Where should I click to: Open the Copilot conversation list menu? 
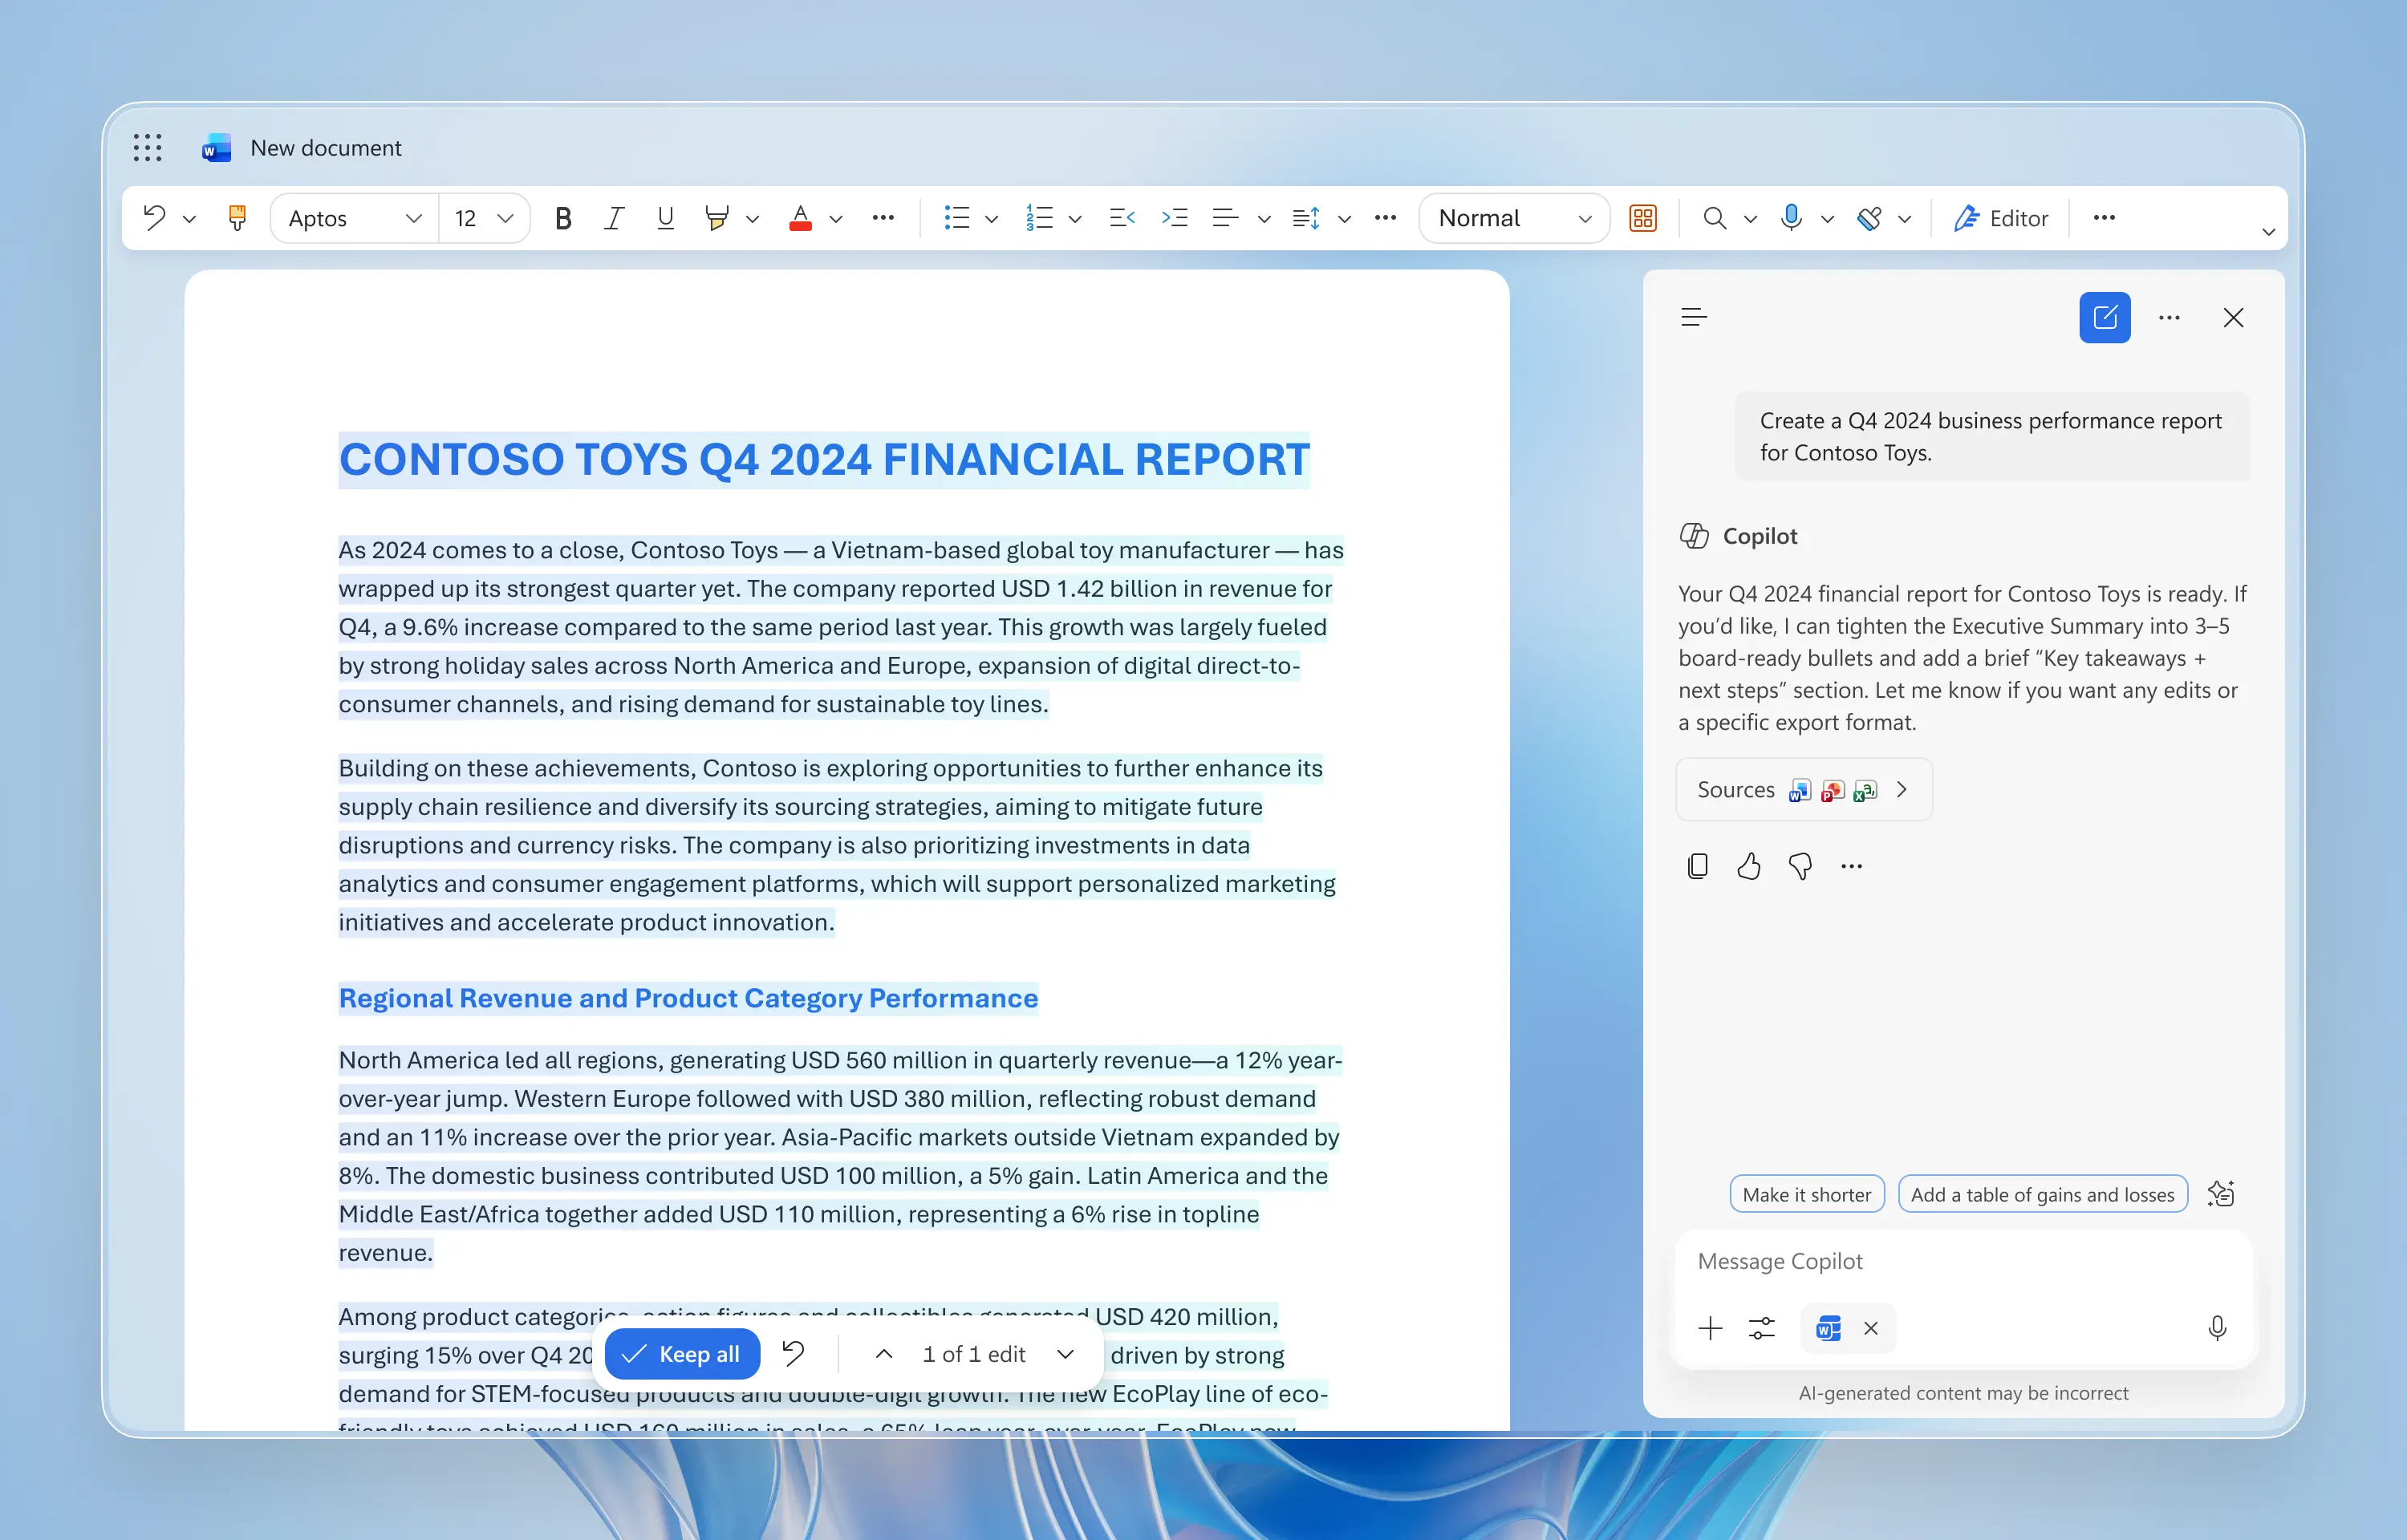pos(1694,318)
